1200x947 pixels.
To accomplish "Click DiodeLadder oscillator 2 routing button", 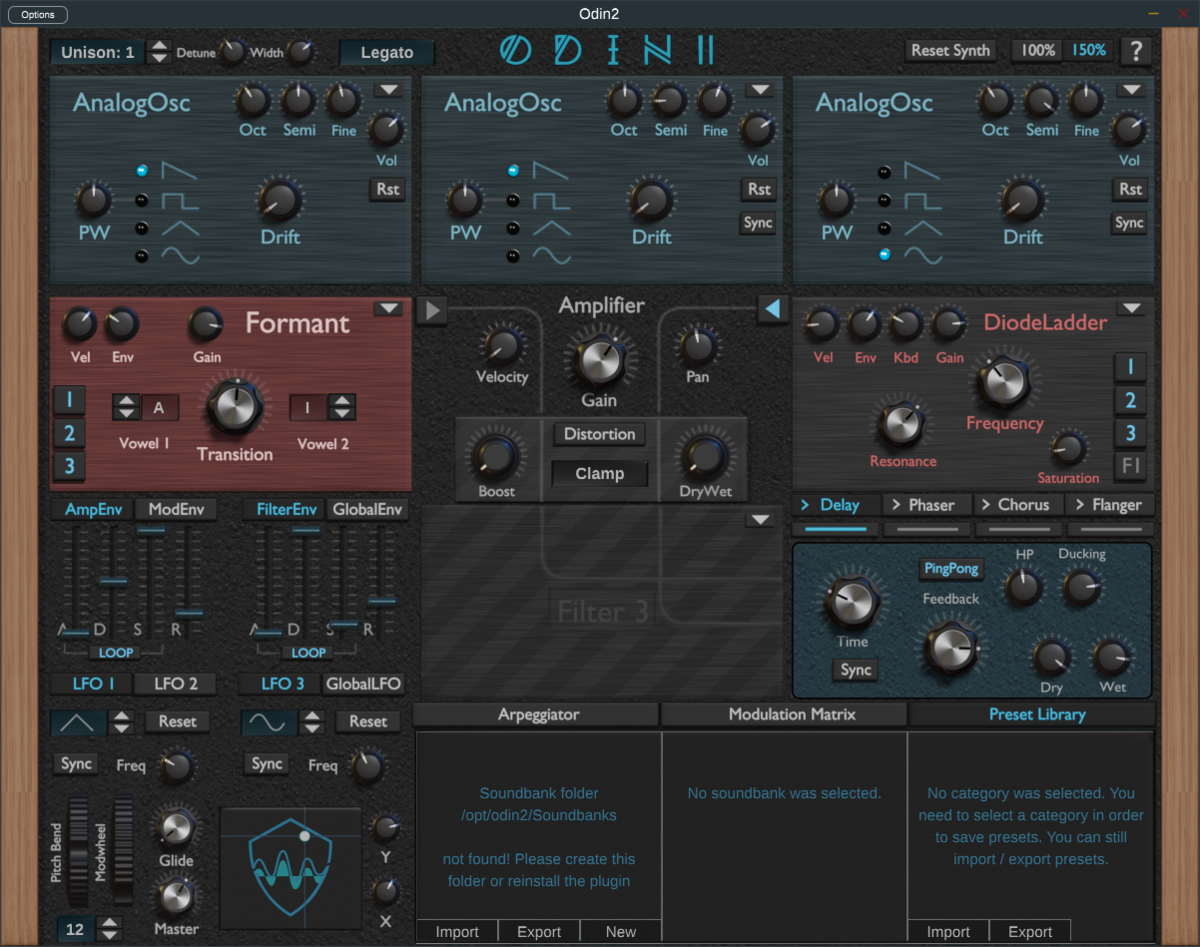I will [1130, 401].
